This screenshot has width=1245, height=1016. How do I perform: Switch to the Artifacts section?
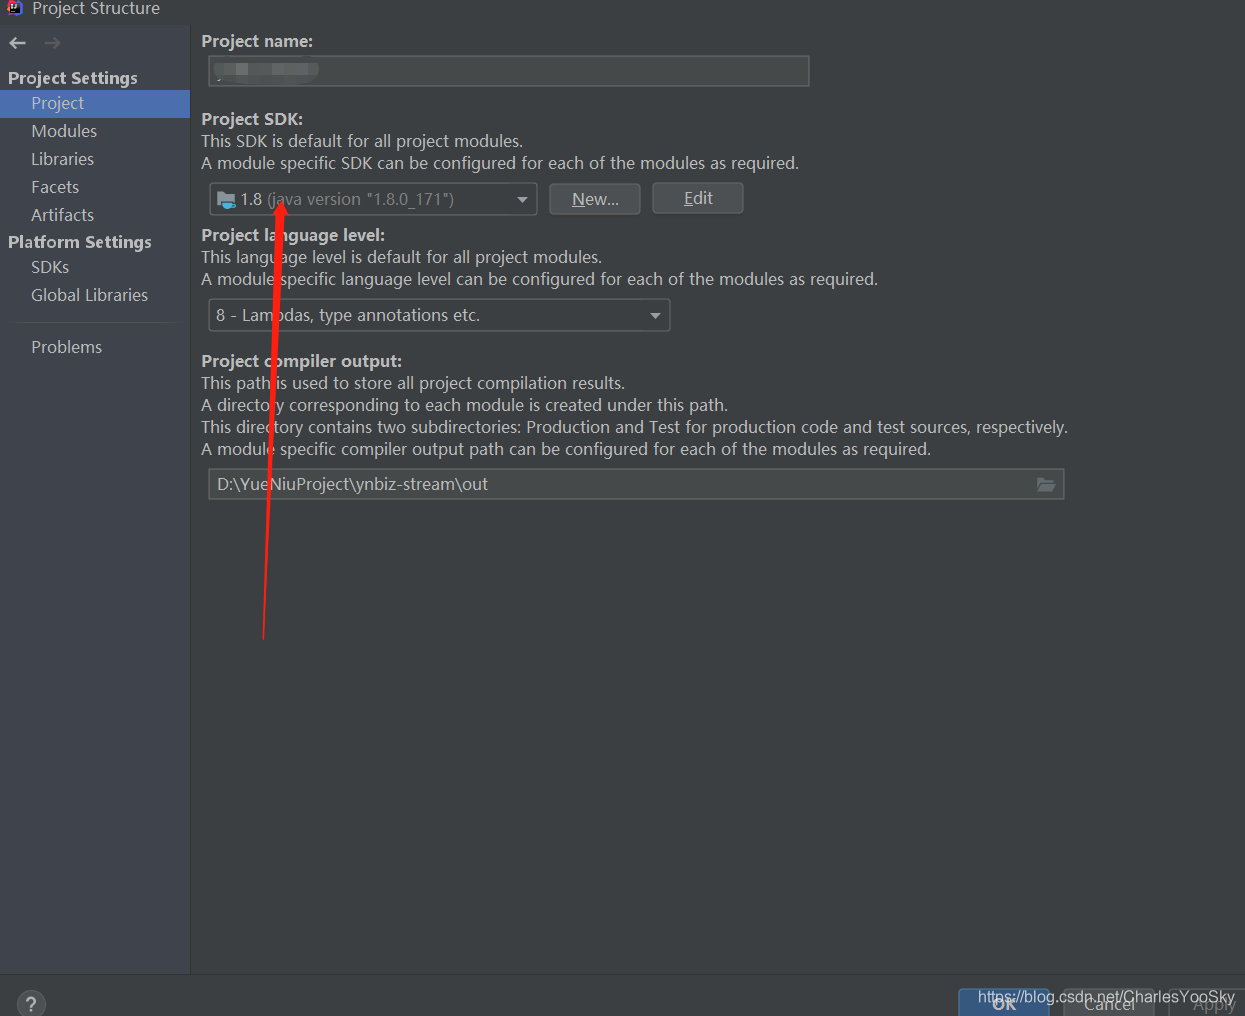[x=62, y=214]
